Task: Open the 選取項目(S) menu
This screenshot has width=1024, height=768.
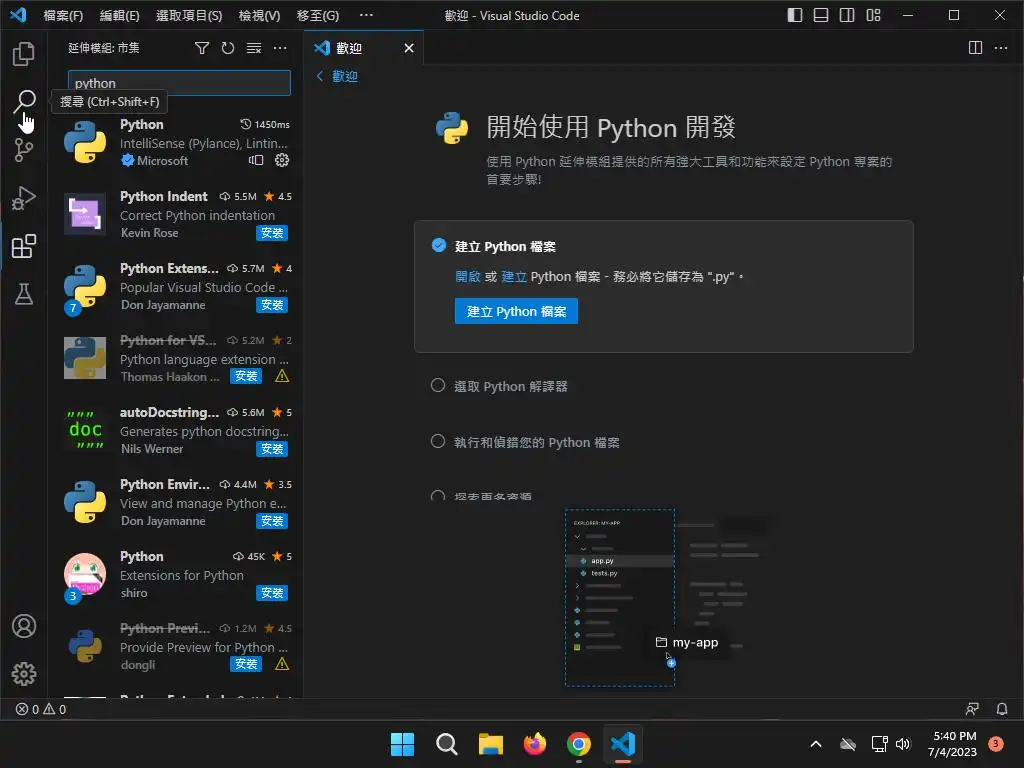Action: click(189, 15)
